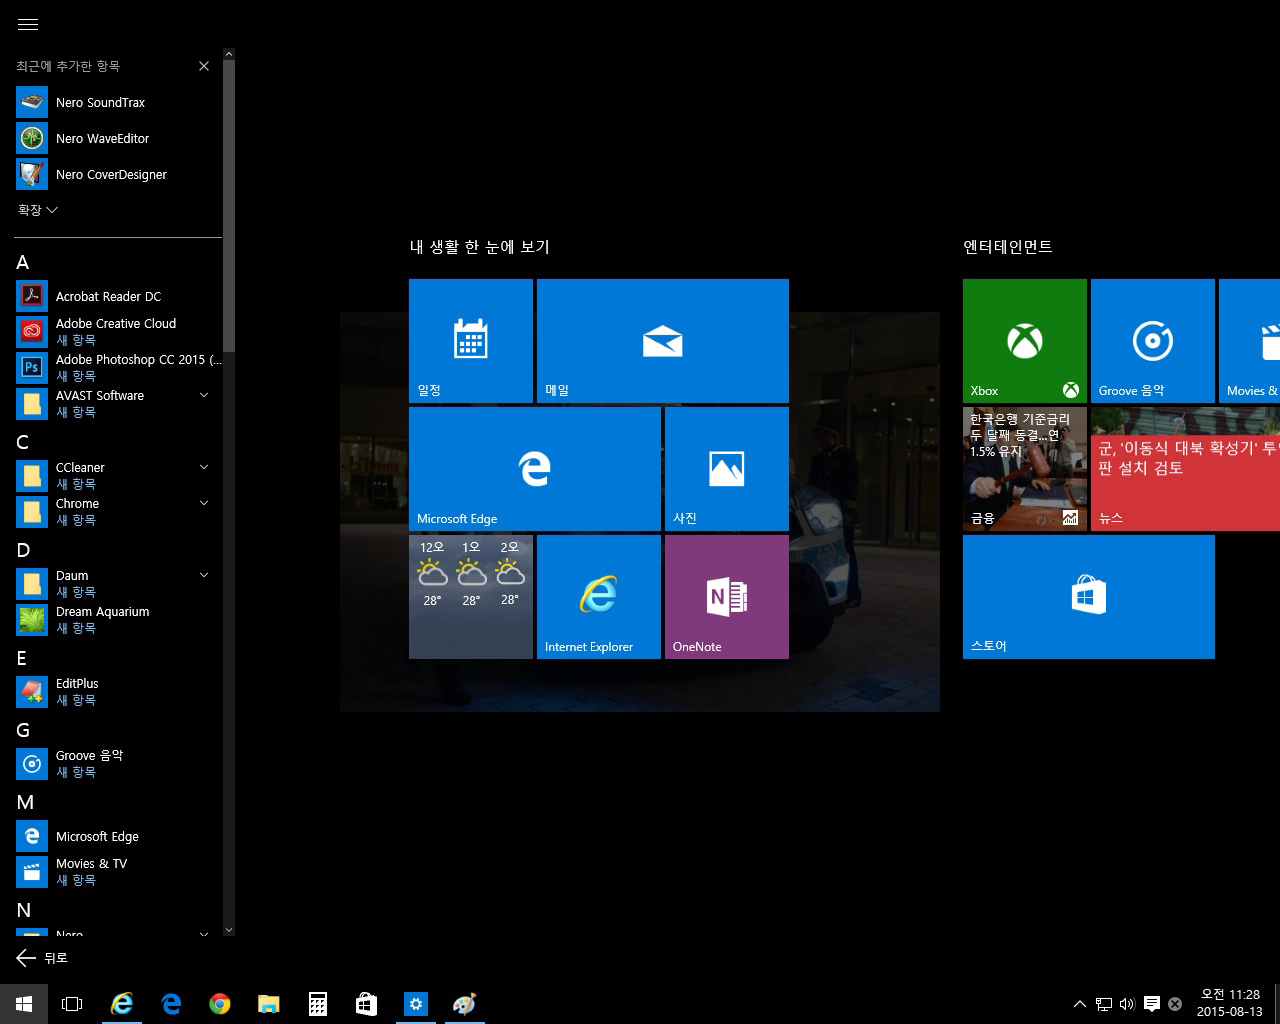The image size is (1280, 1024).
Task: Jump to apps under letter A header
Action: pos(23,263)
